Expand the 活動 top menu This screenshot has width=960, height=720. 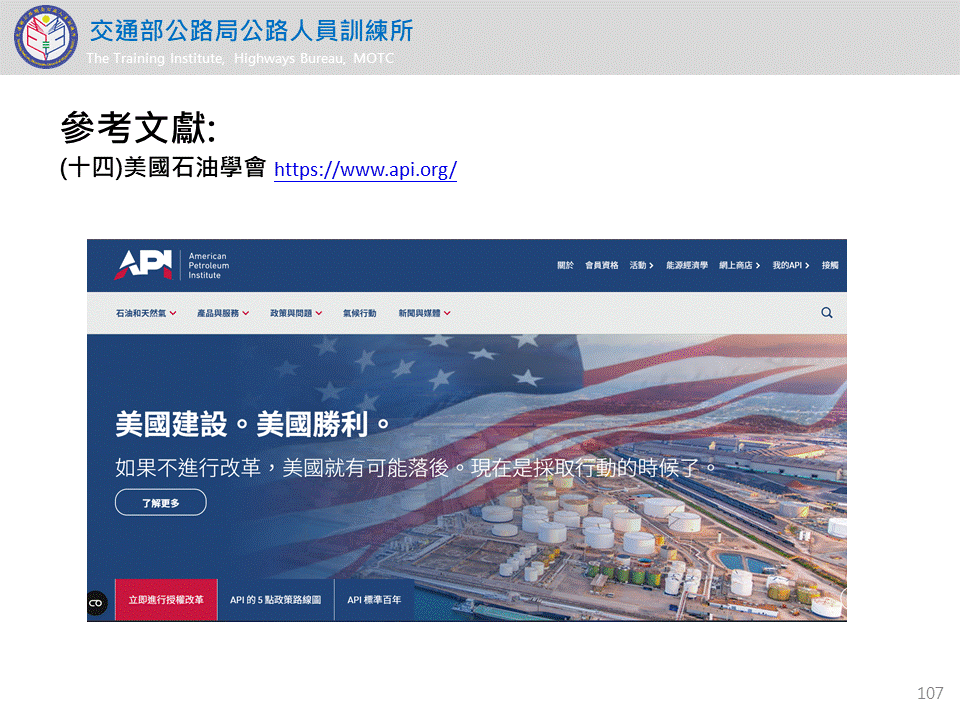click(641, 266)
